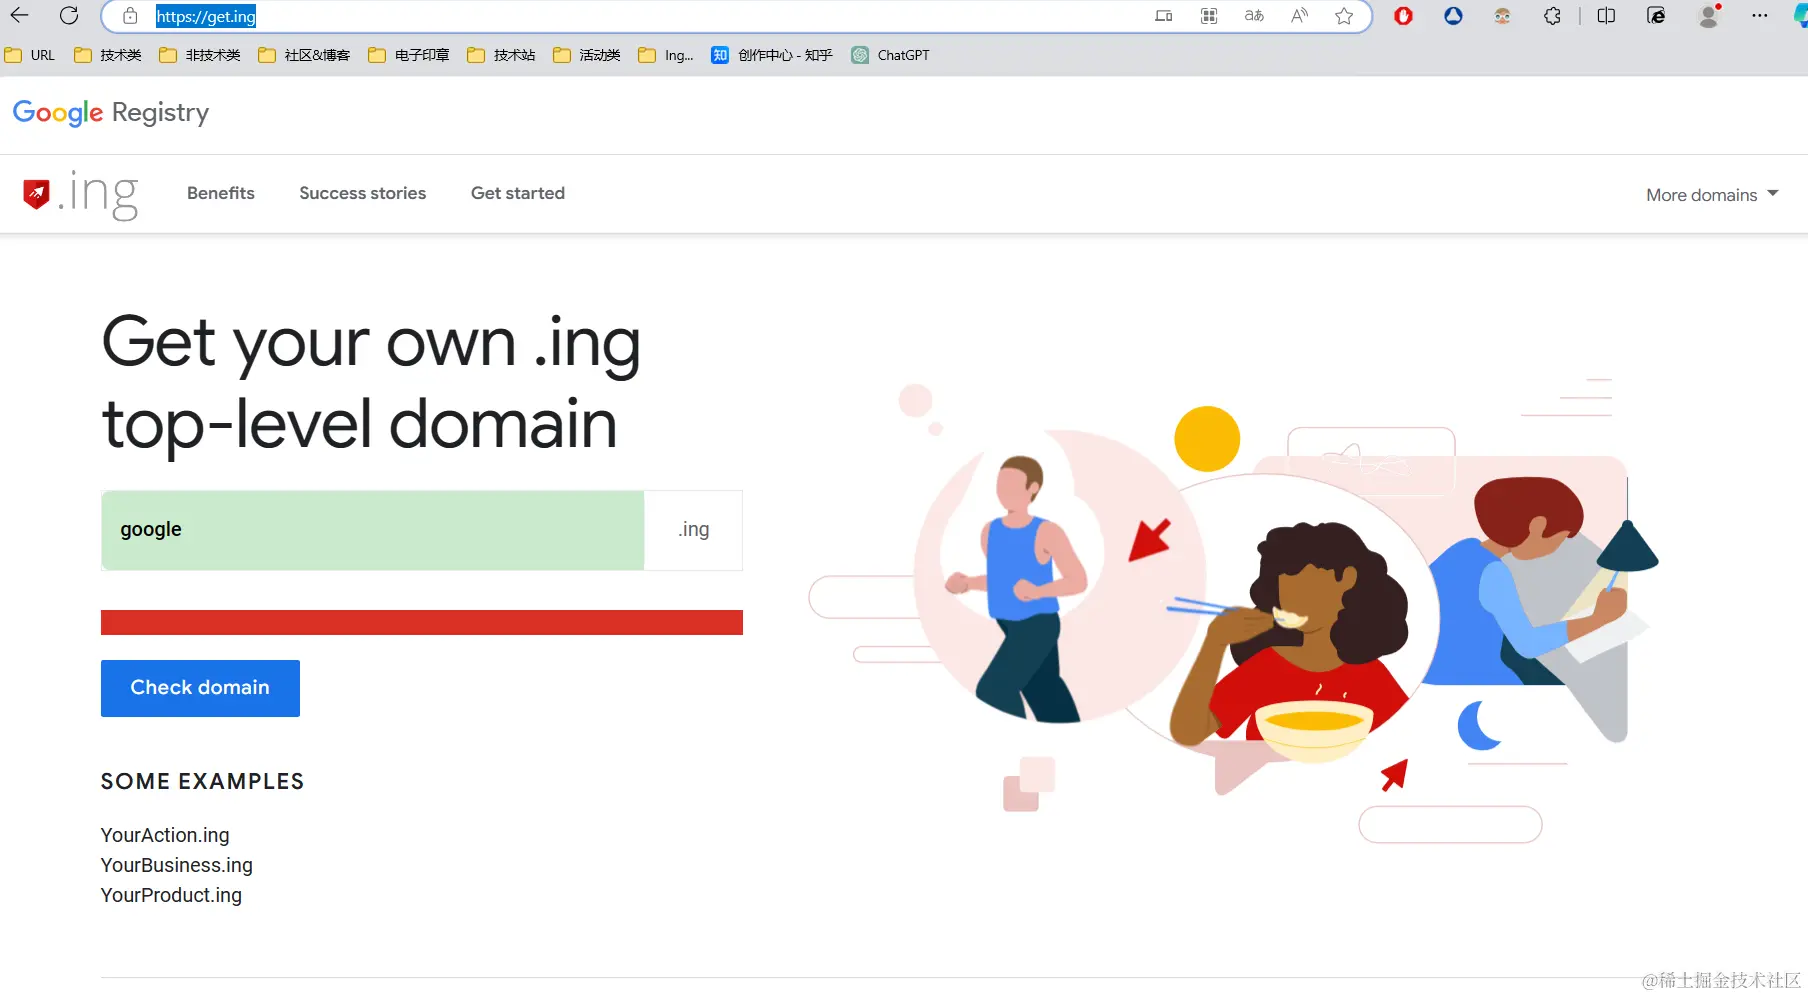Click the browser back arrow

point(19,15)
